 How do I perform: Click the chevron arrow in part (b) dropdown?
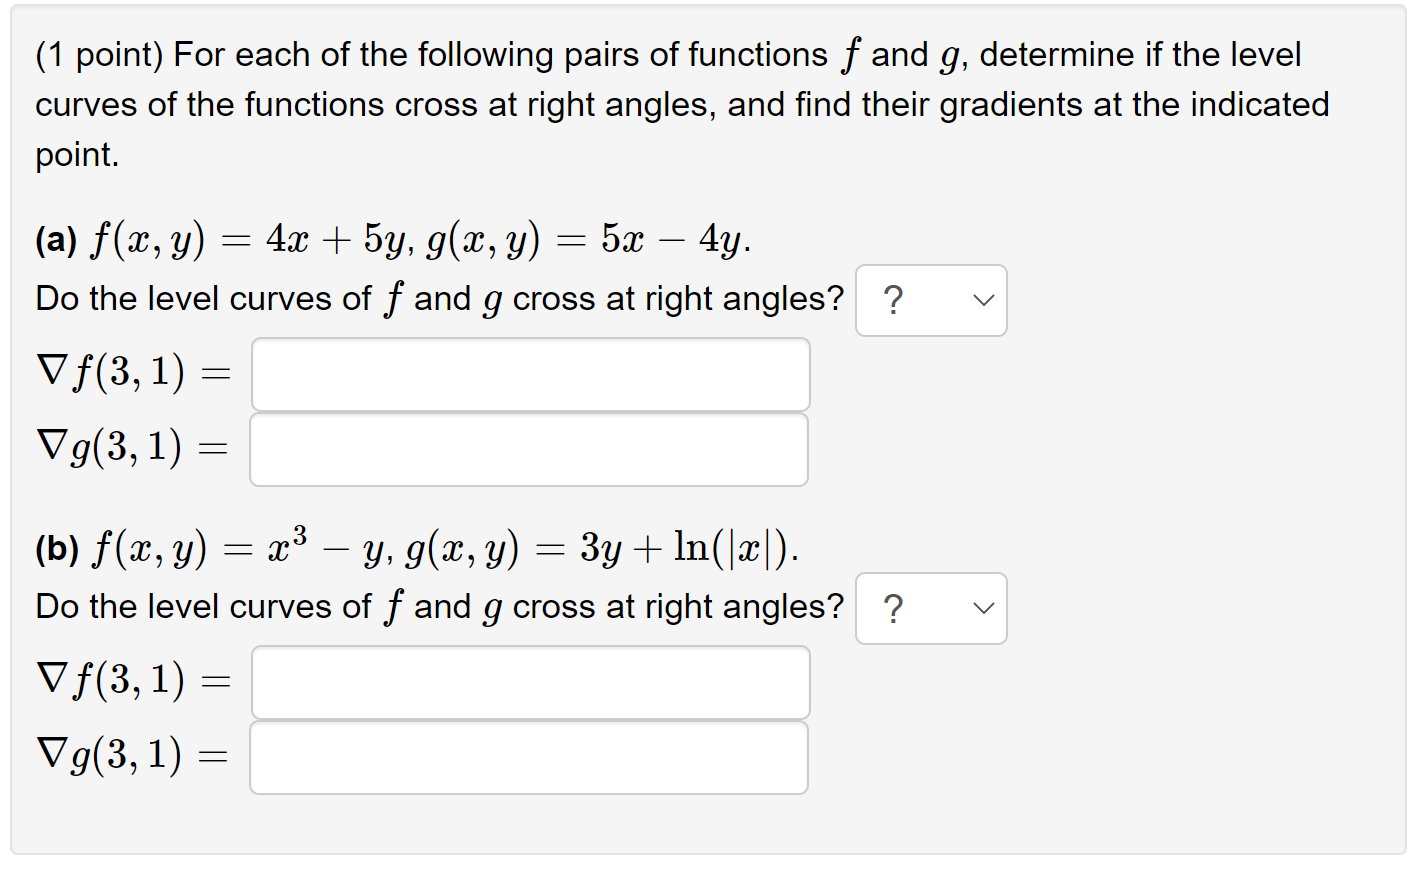(x=984, y=608)
